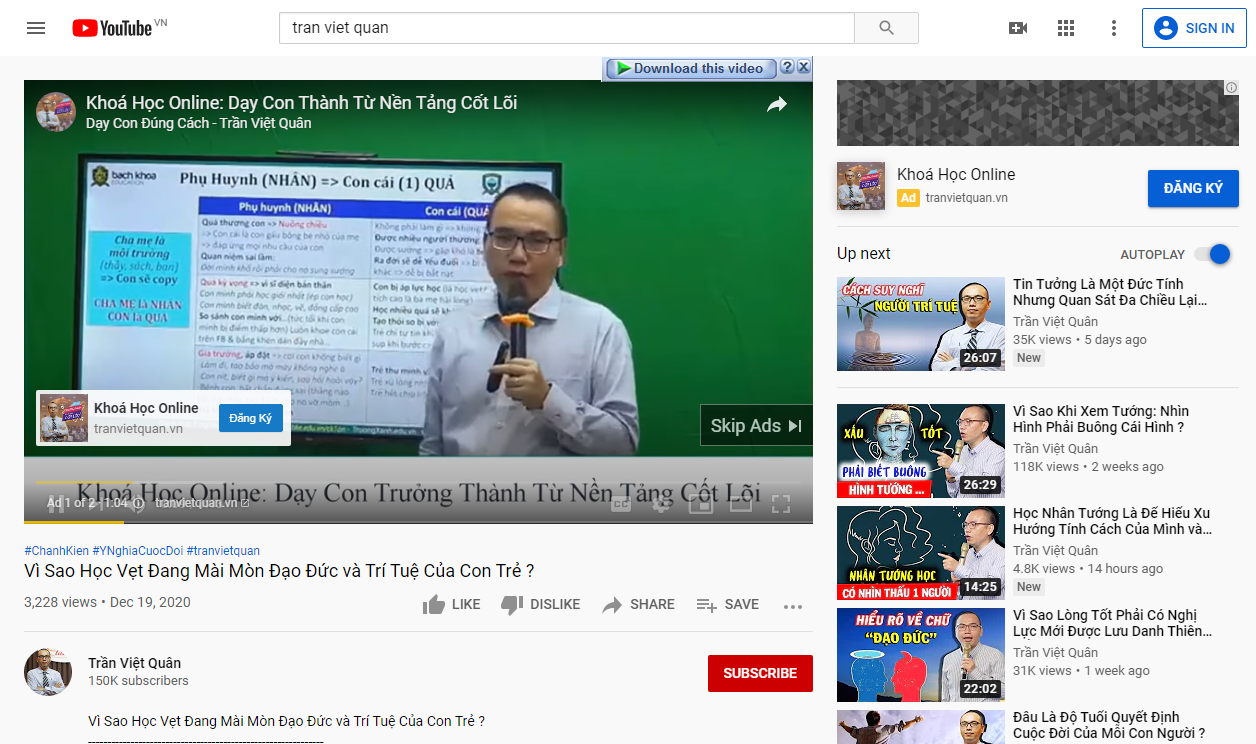Click the share arrow on the video
This screenshot has width=1256, height=744.
(777, 104)
